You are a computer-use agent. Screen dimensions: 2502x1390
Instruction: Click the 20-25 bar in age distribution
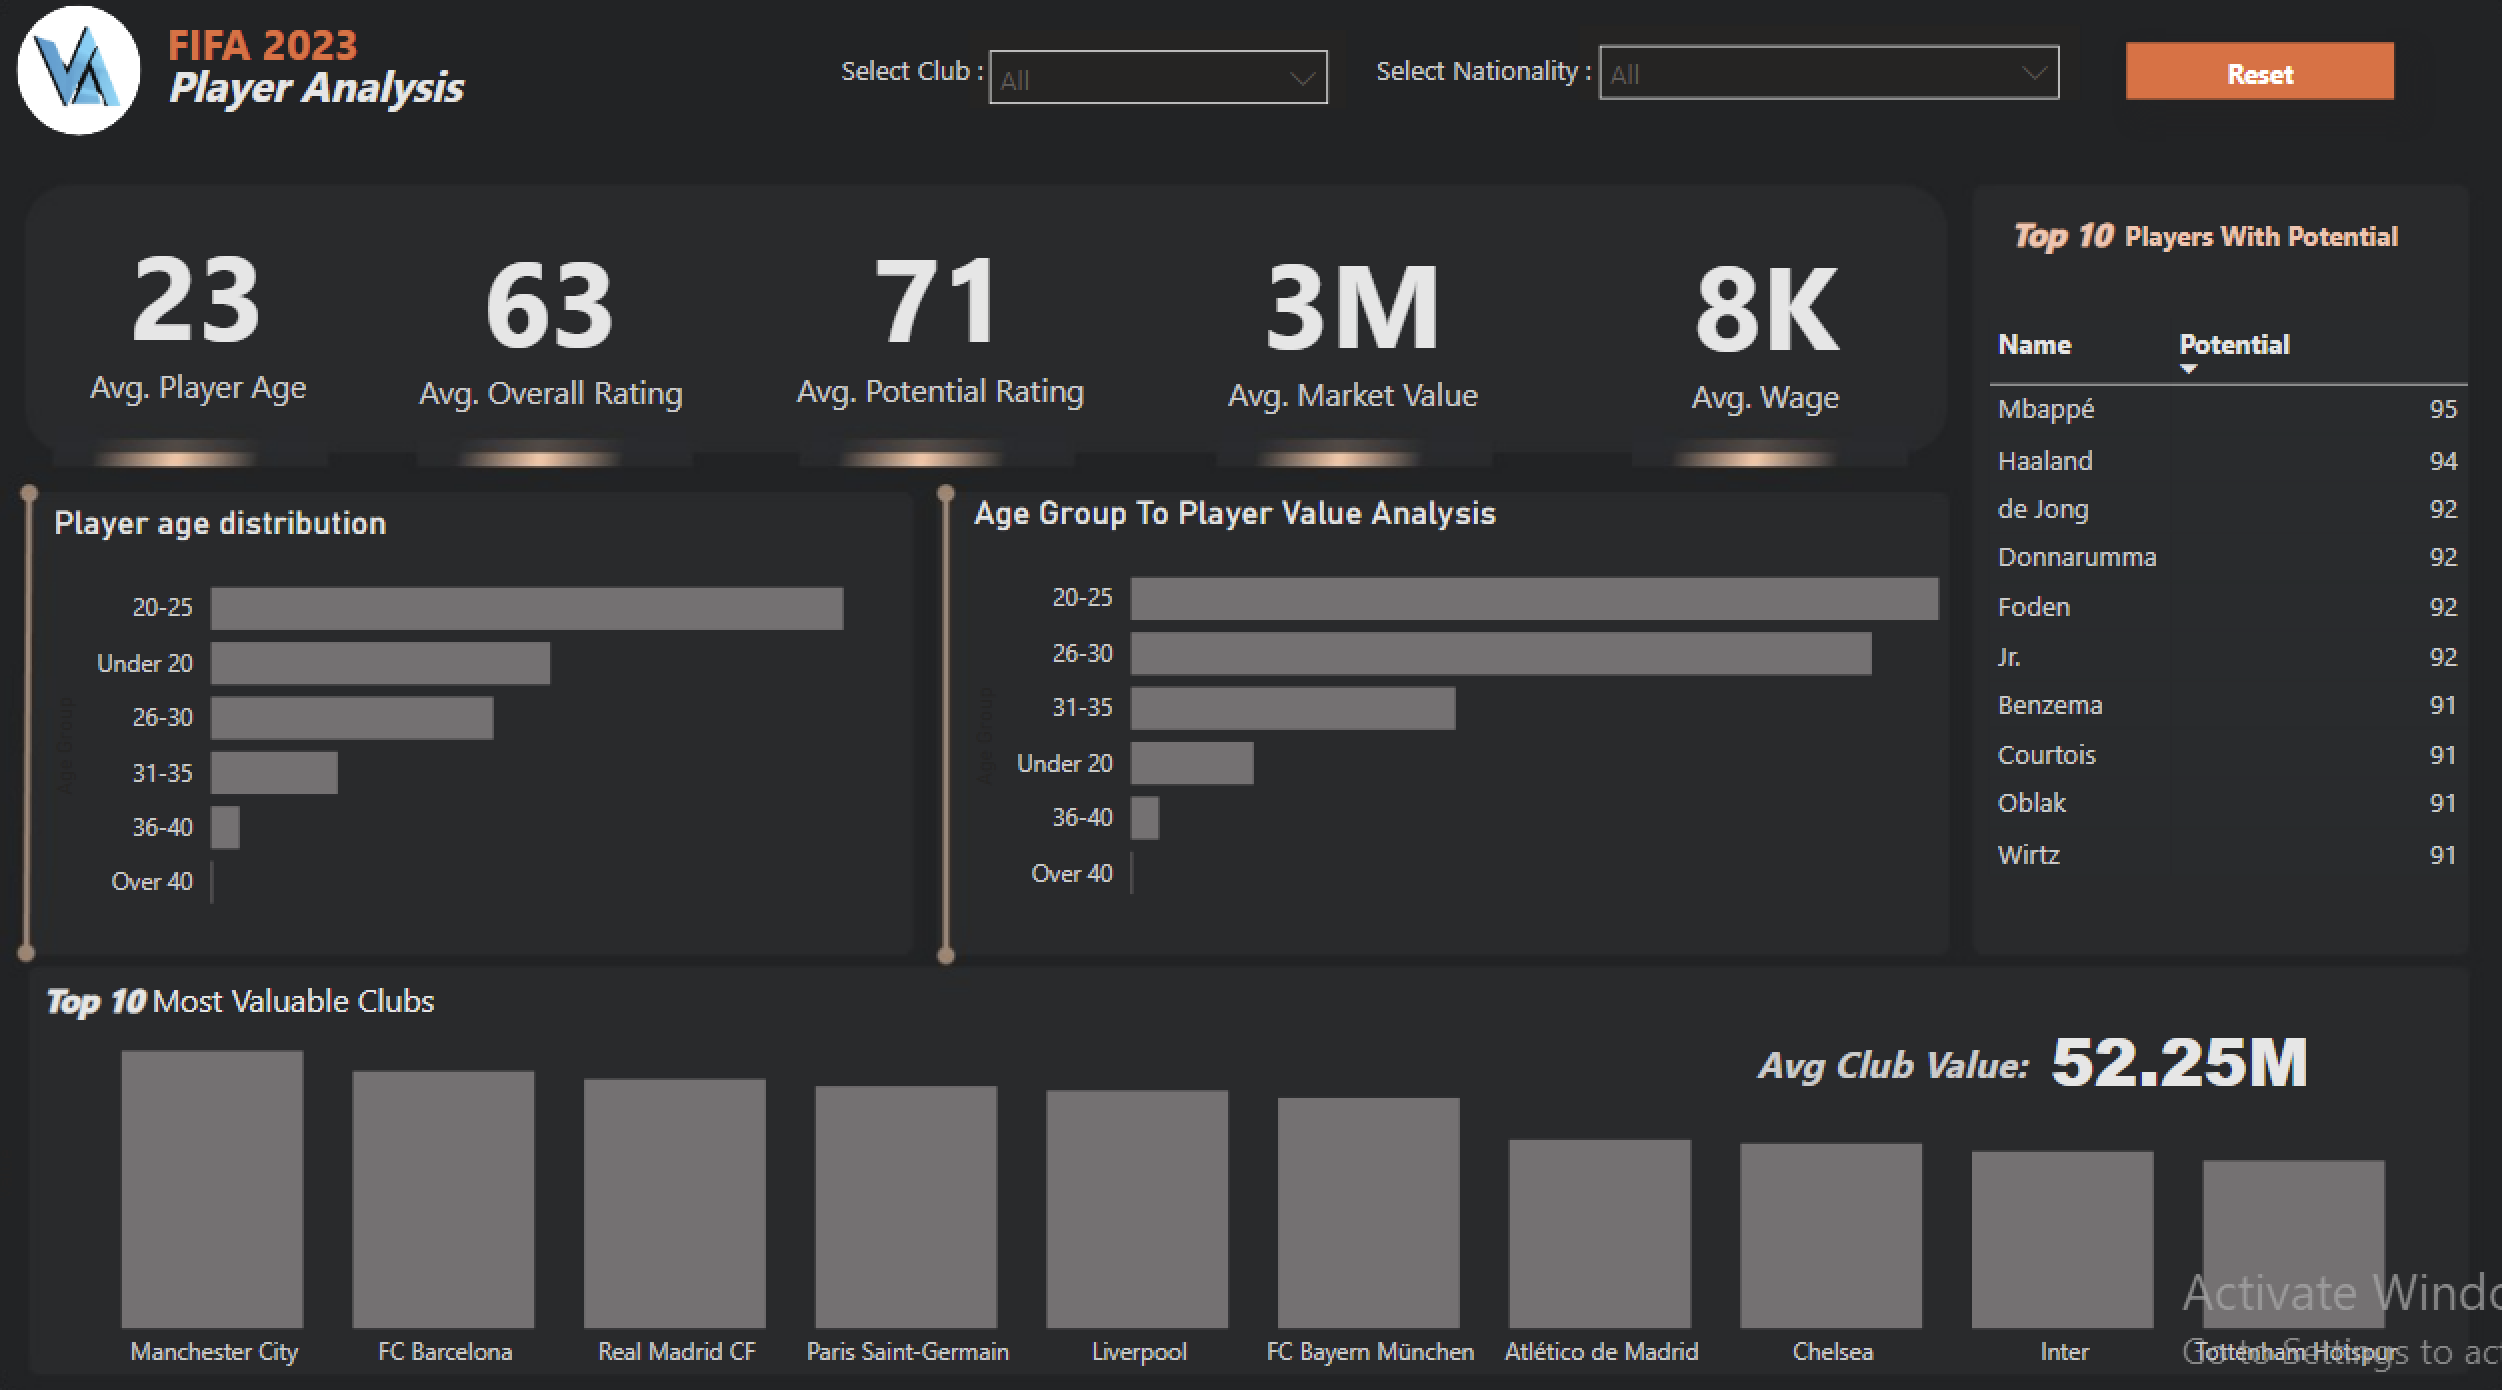[x=526, y=608]
